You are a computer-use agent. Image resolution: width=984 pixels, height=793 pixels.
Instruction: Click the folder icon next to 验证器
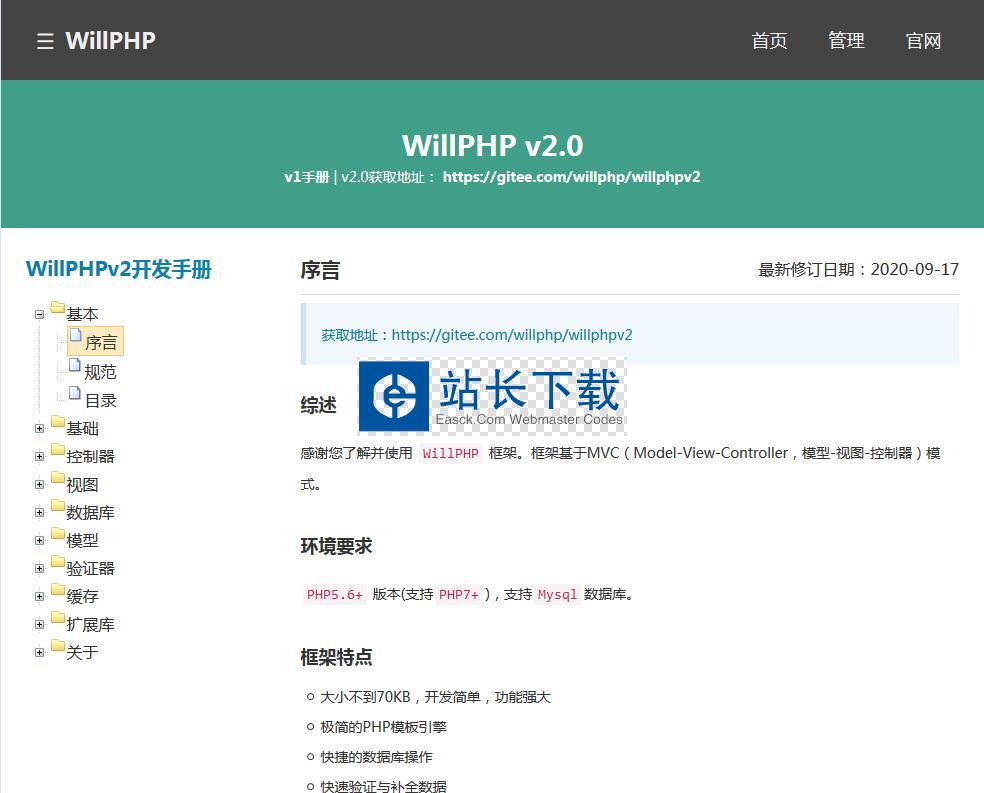point(58,561)
